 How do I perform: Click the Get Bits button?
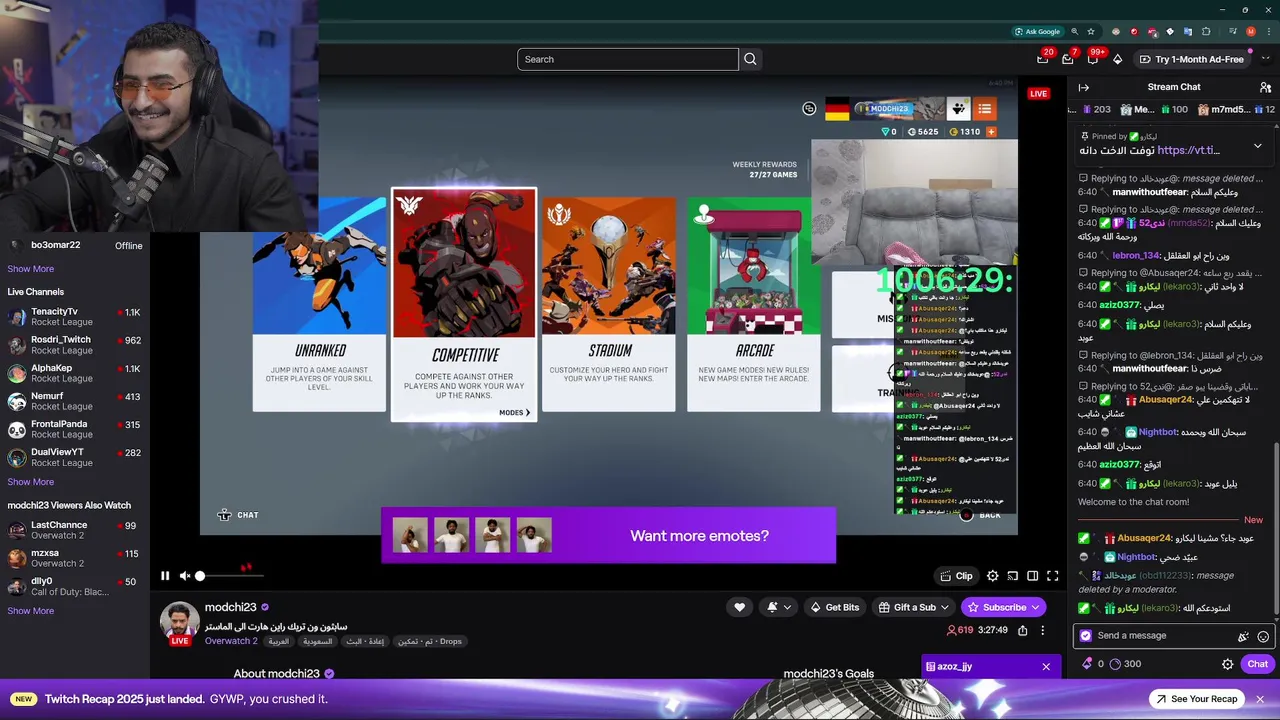pyautogui.click(x=834, y=607)
